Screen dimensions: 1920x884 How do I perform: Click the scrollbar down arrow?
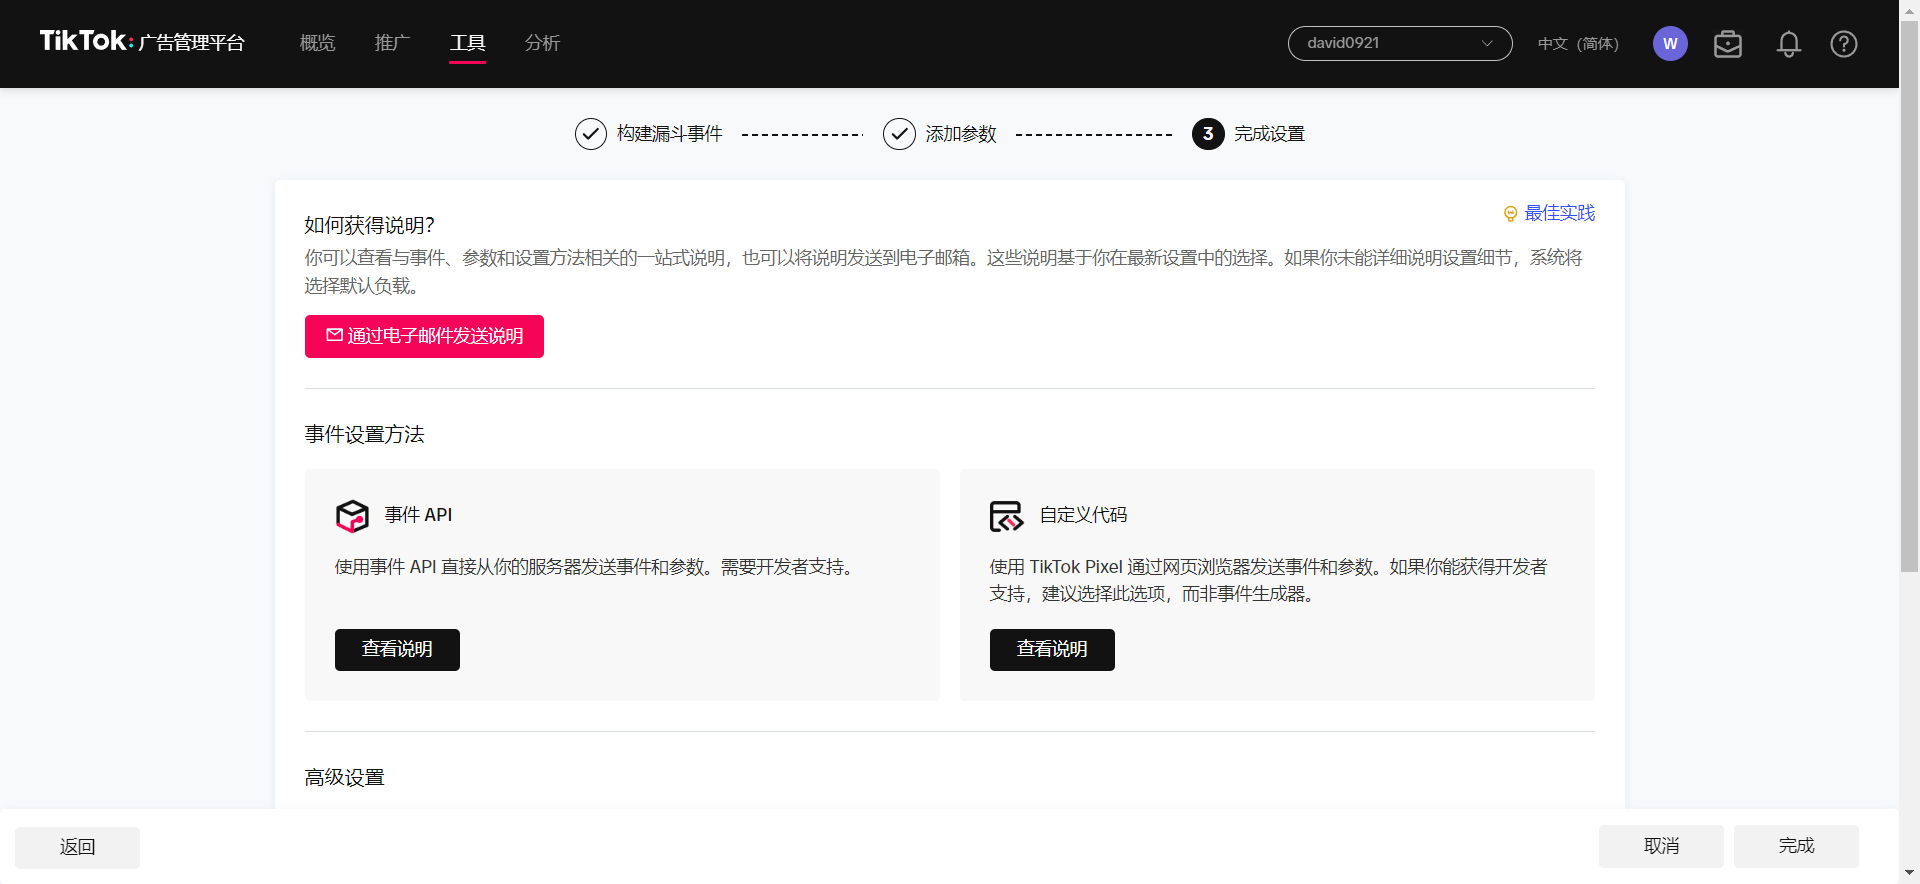tap(1909, 874)
